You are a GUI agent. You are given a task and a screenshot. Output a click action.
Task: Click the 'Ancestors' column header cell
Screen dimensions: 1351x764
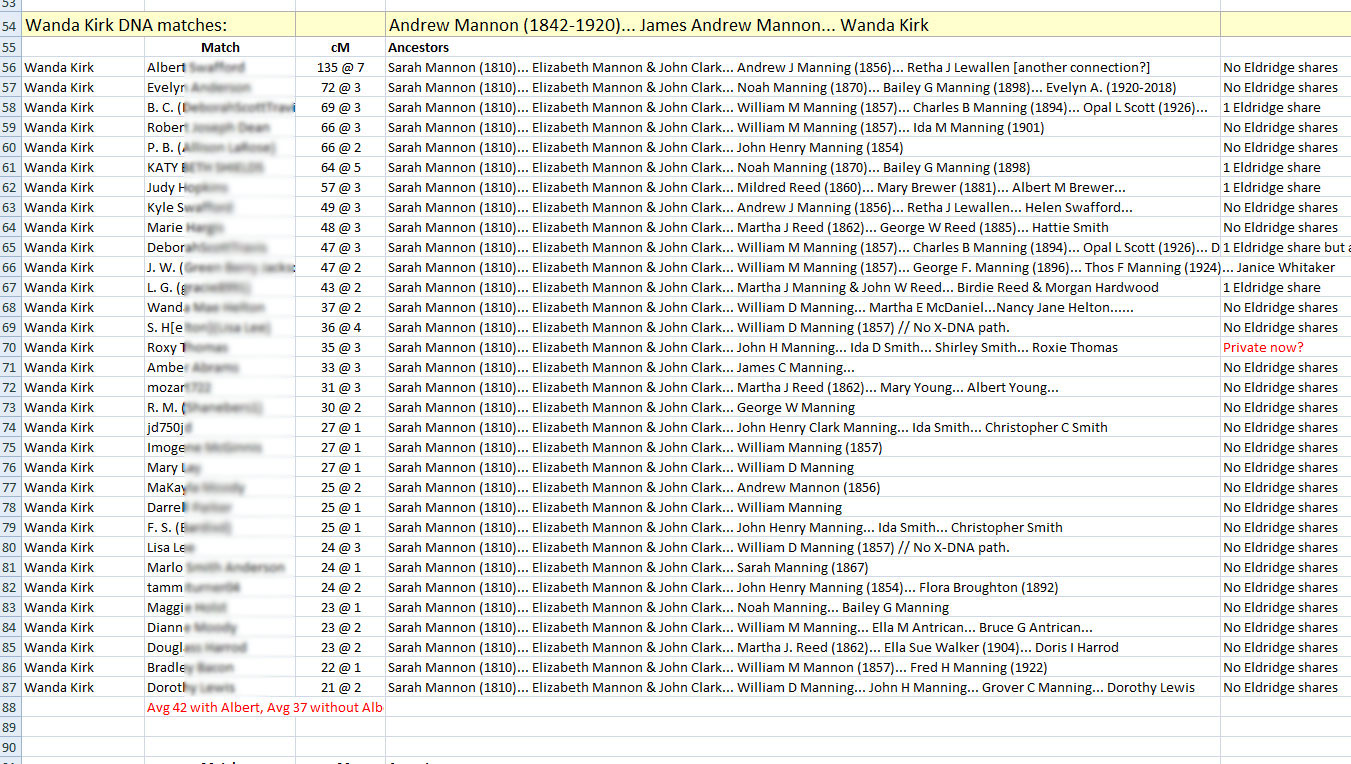(x=803, y=47)
